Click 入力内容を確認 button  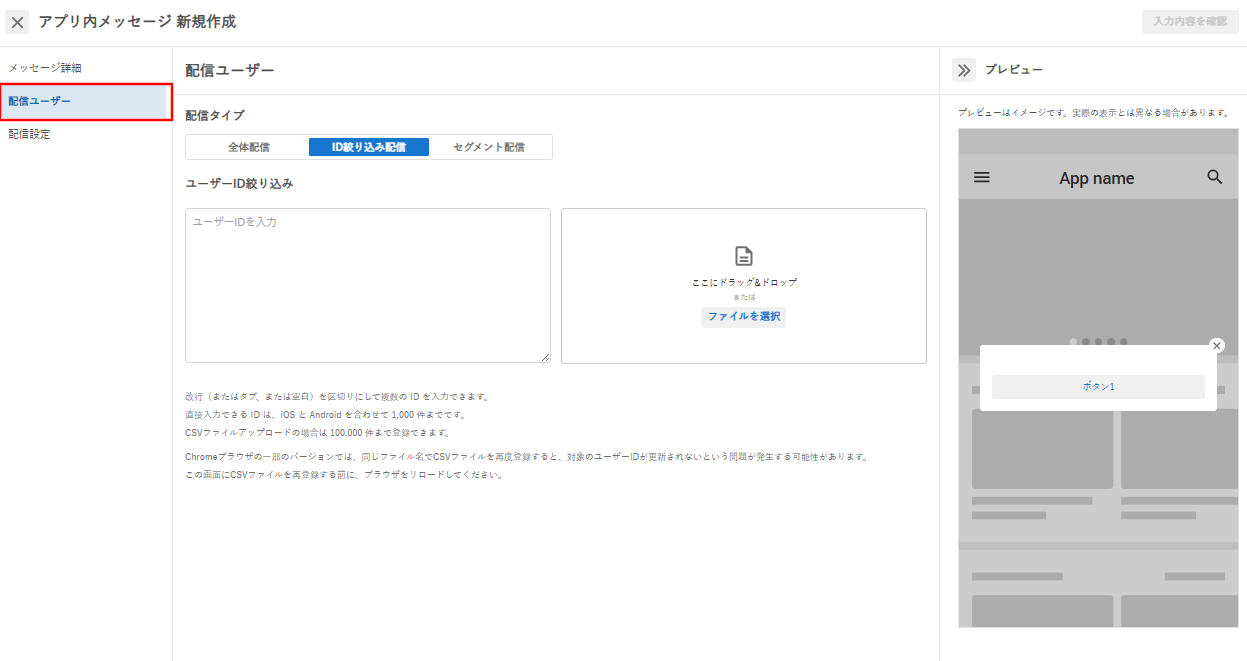click(x=1190, y=21)
